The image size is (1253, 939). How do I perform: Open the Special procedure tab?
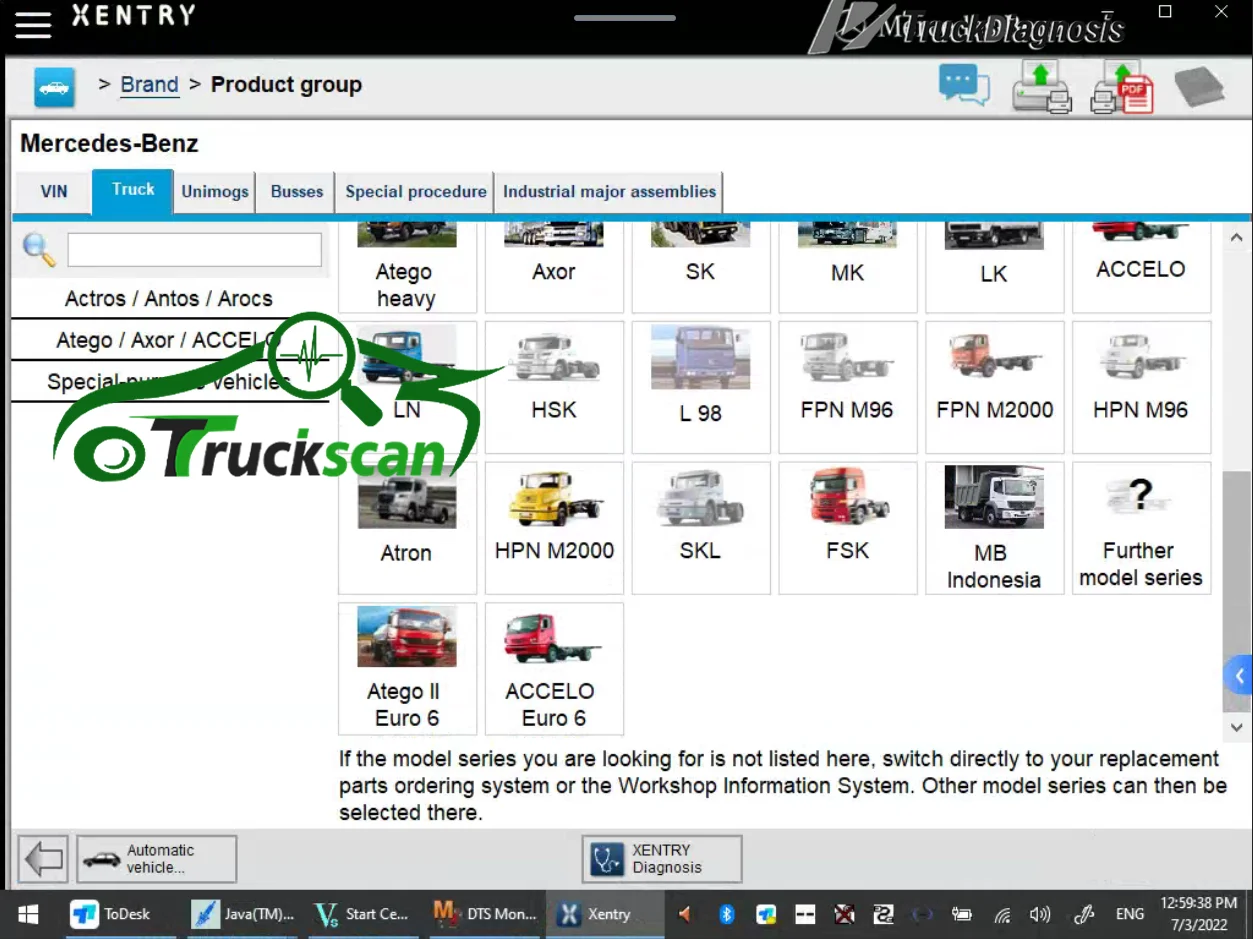click(x=415, y=192)
